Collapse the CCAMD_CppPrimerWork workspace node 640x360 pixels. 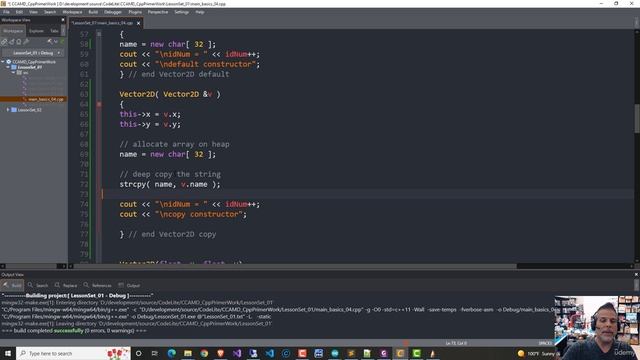tap(3, 62)
